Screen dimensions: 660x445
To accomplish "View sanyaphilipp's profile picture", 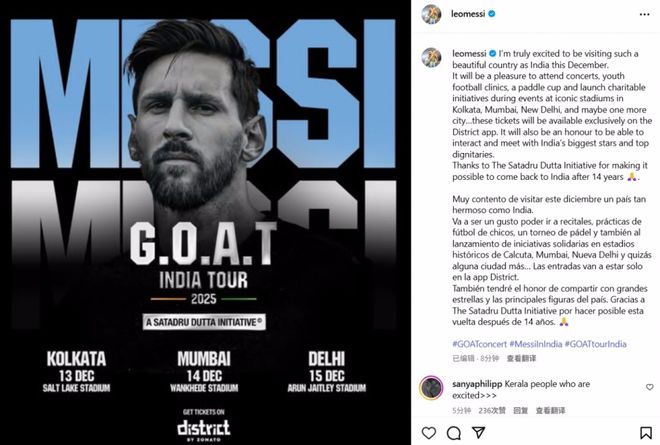I will [431, 388].
